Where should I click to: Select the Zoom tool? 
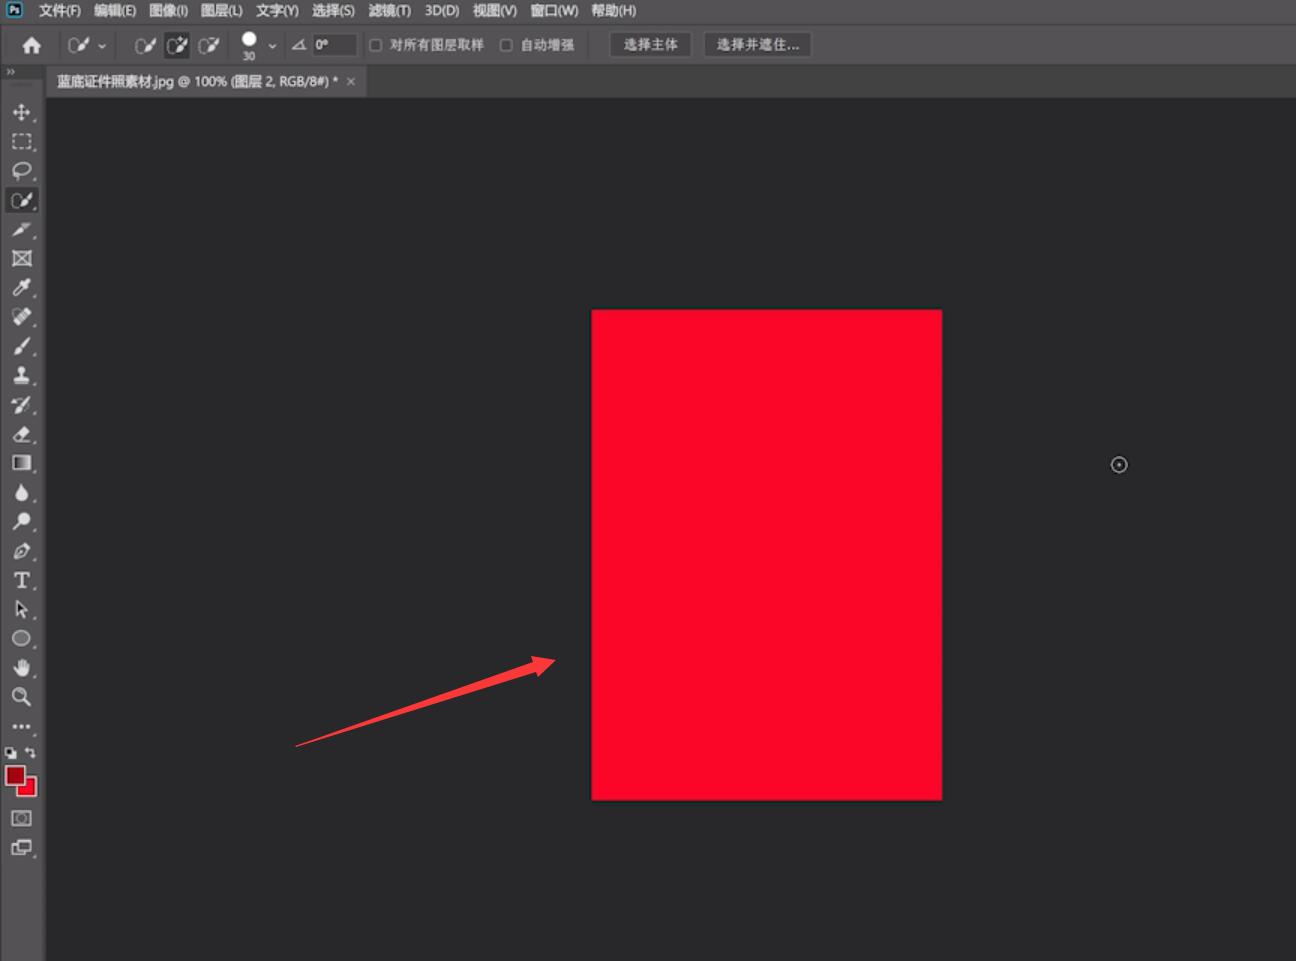point(21,697)
